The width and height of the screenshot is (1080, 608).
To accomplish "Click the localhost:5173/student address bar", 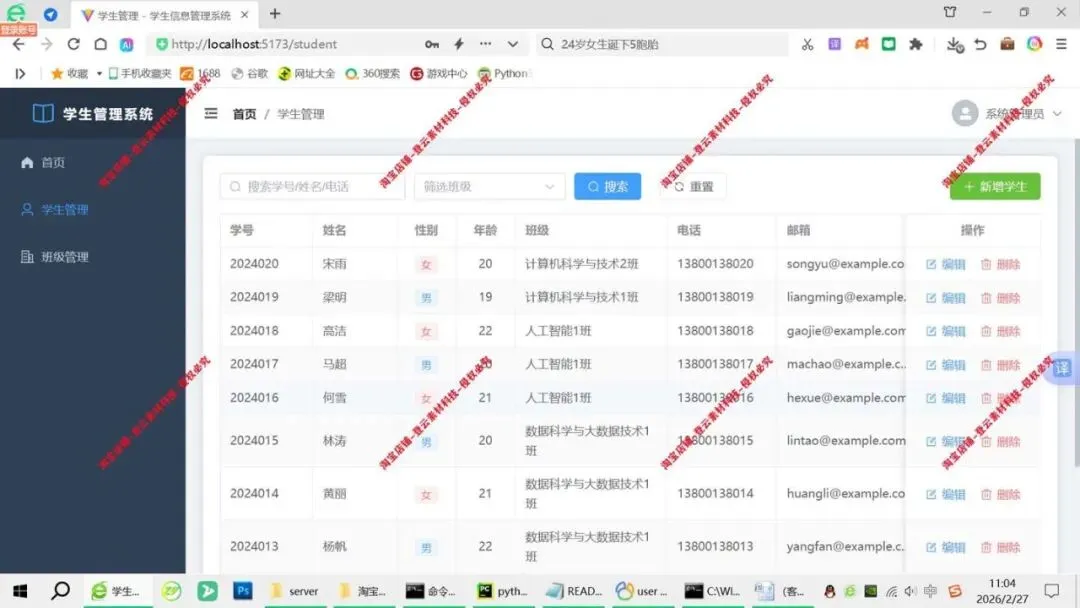I will [254, 44].
